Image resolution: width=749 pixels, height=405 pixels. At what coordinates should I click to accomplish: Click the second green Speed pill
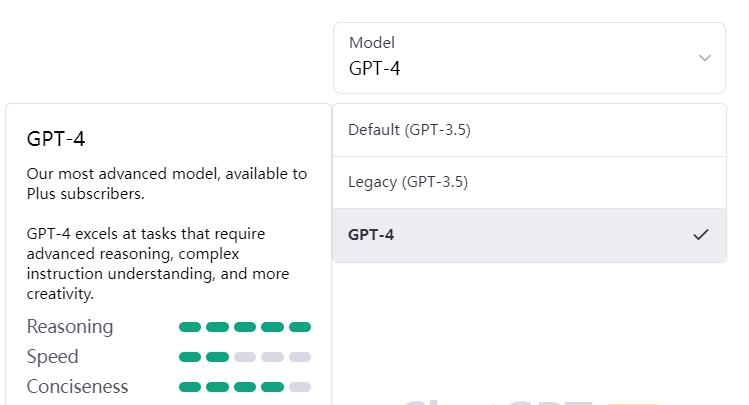click(x=217, y=357)
